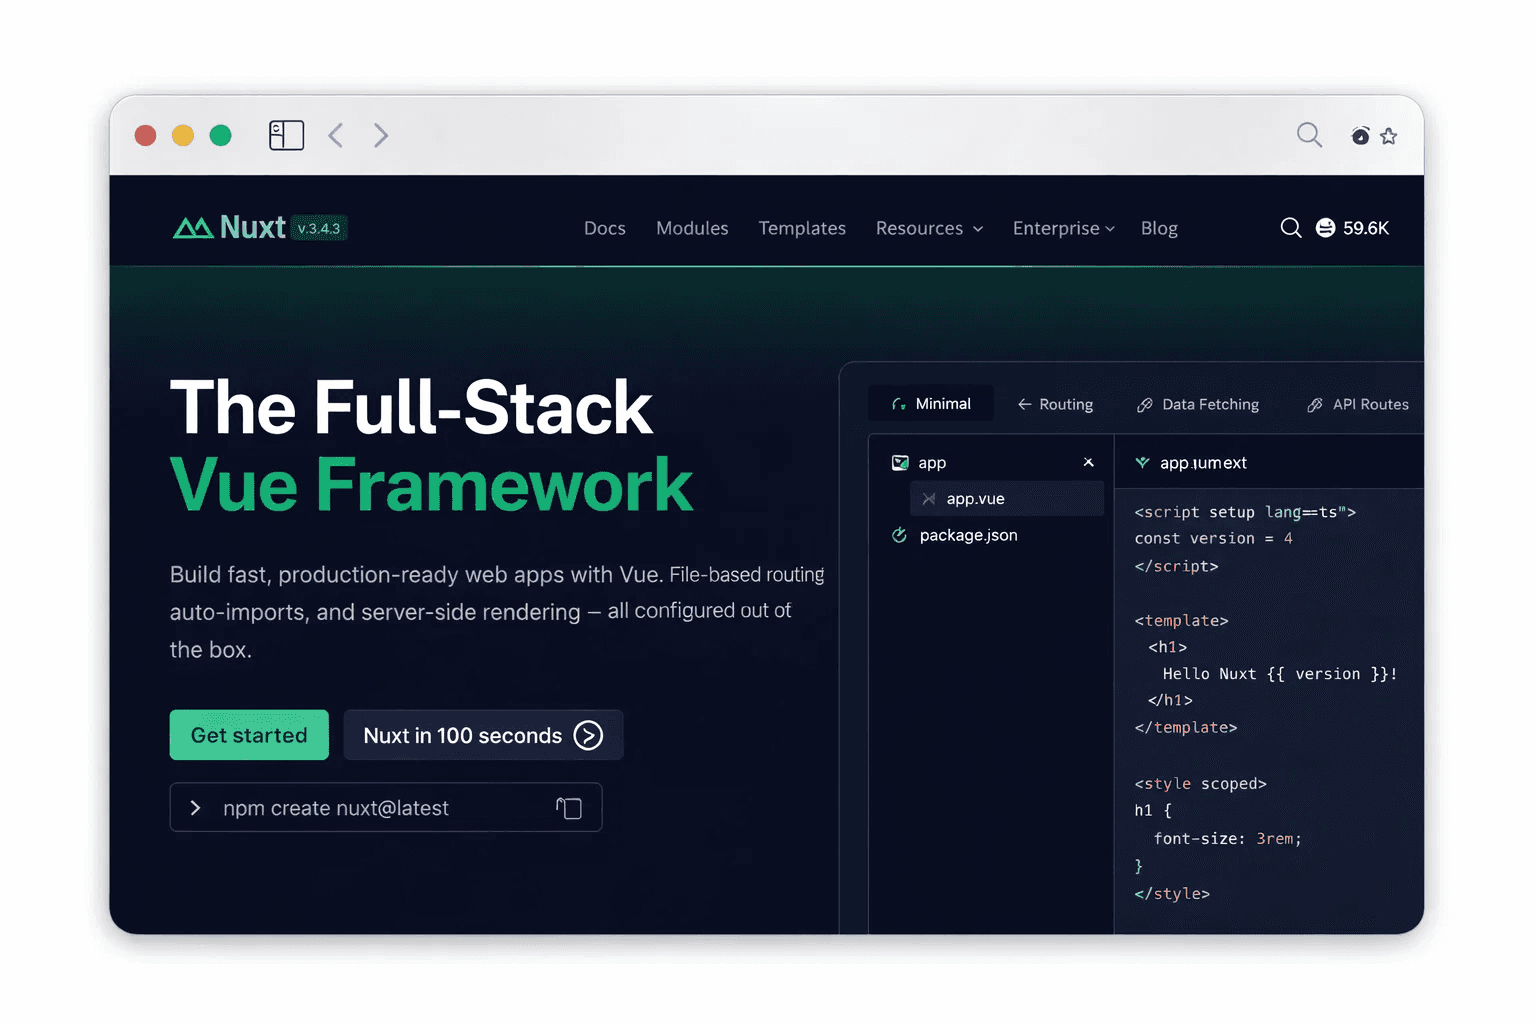The height and width of the screenshot is (1024, 1536).
Task: Copy the npm create nuxt command
Action: pyautogui.click(x=569, y=807)
